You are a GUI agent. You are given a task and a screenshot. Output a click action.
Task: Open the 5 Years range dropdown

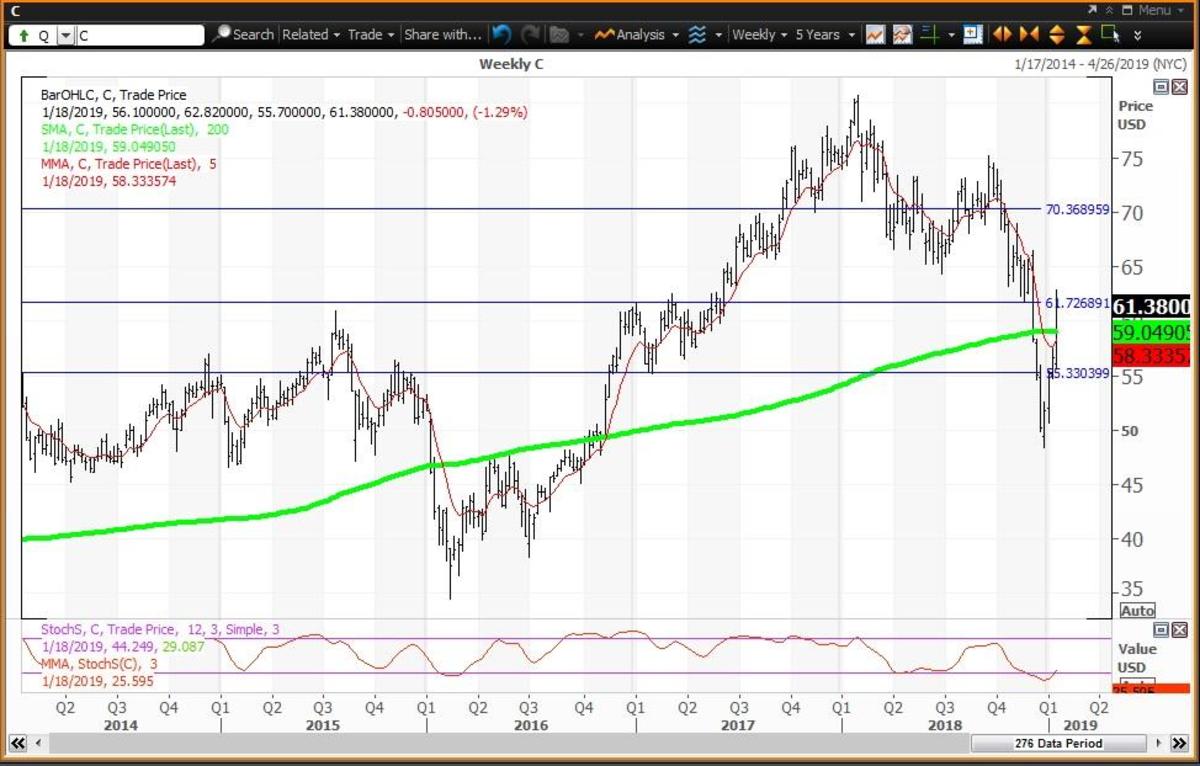click(x=825, y=34)
